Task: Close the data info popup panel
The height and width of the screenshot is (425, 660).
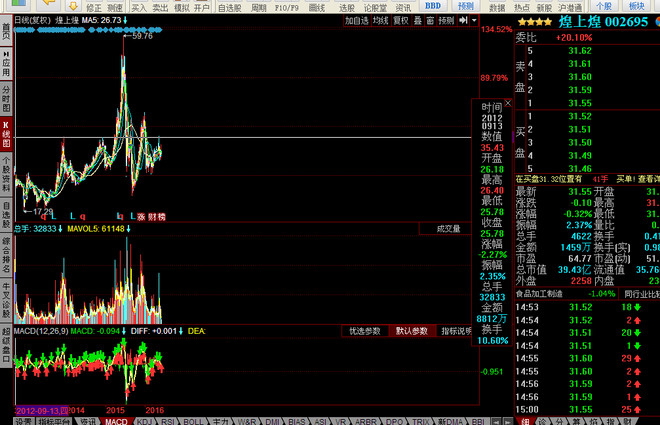Action: pos(508,103)
